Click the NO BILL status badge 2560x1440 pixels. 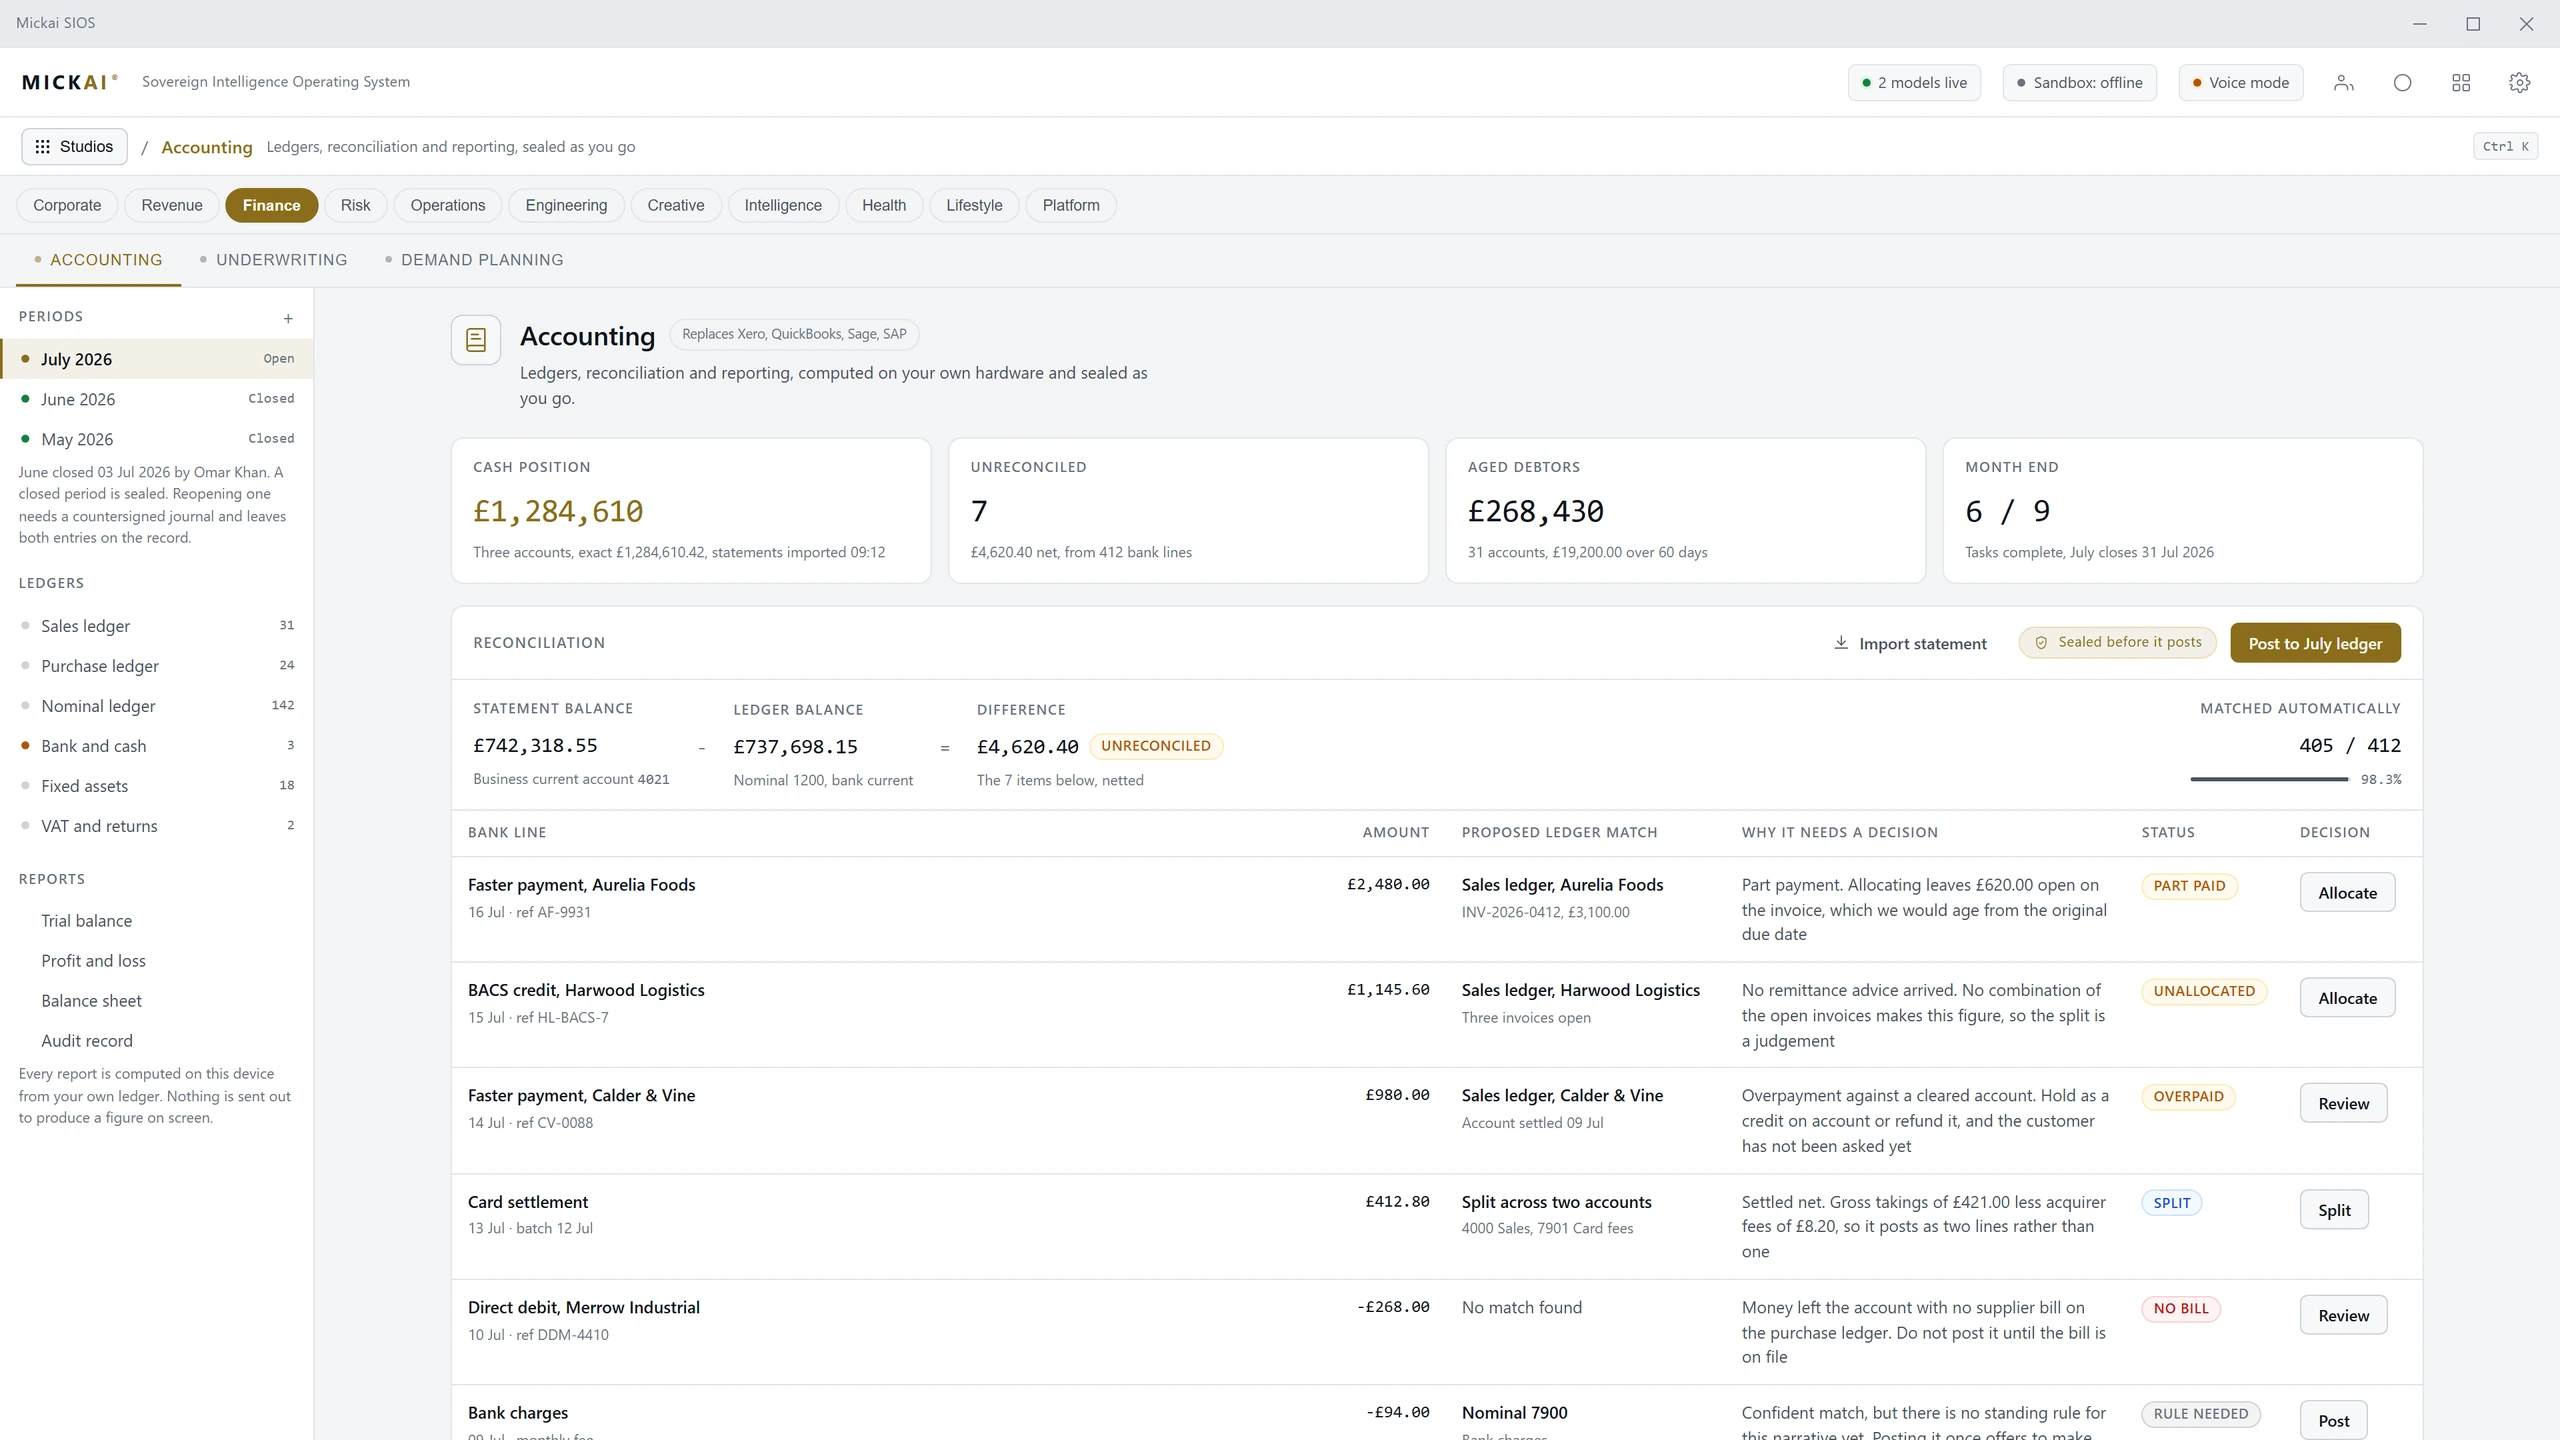click(2181, 1309)
